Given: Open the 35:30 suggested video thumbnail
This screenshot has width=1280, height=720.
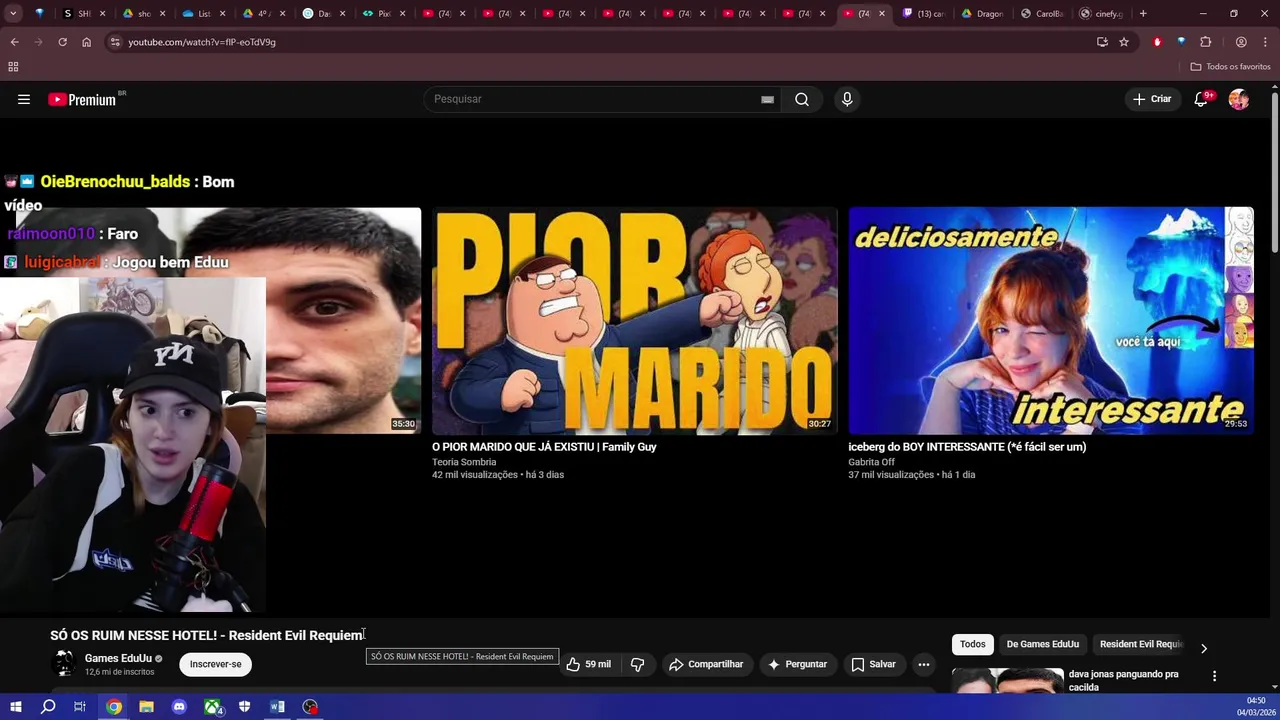Looking at the screenshot, I should (x=343, y=321).
